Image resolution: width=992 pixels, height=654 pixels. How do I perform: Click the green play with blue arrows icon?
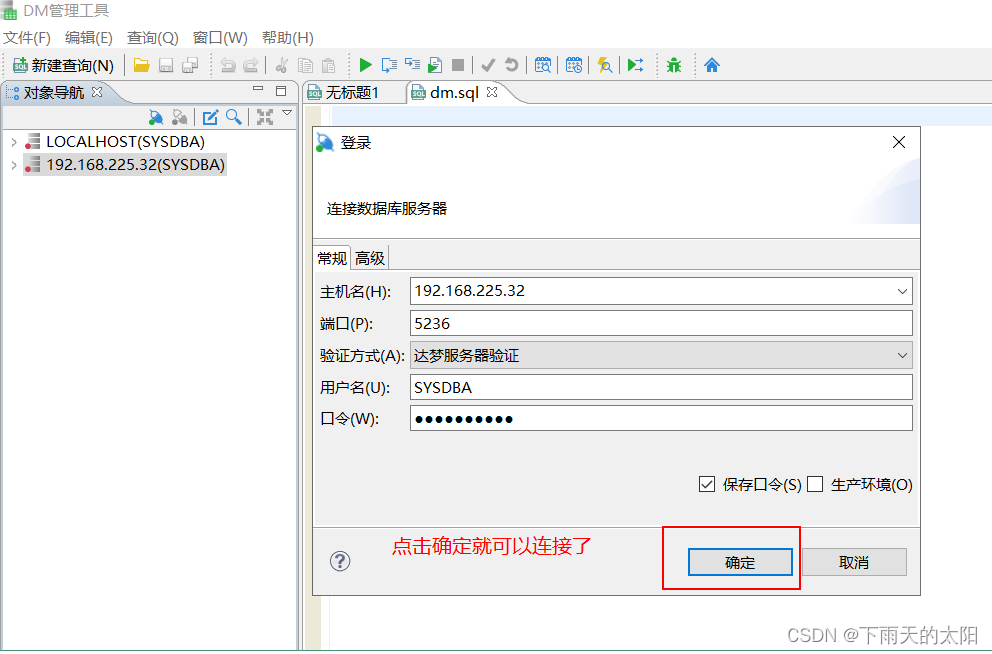(x=635, y=65)
